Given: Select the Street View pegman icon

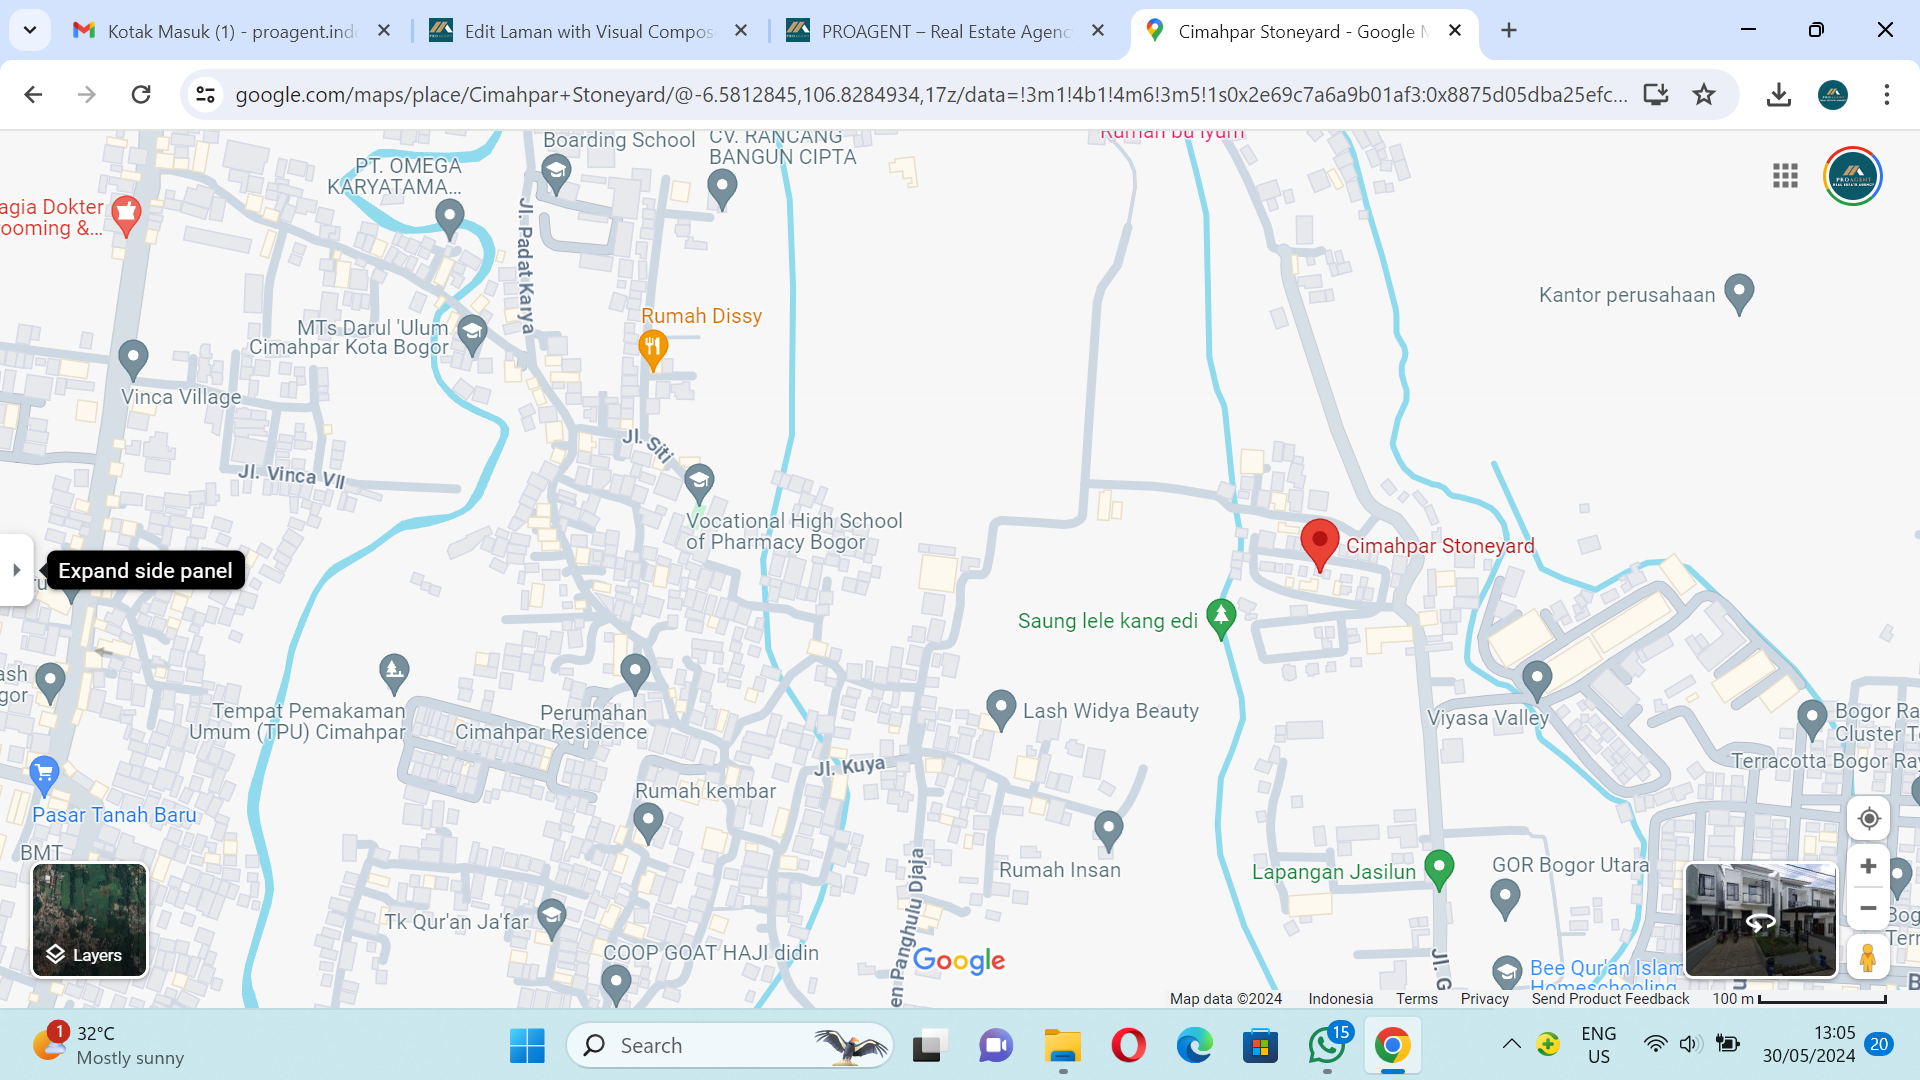Looking at the screenshot, I should [1868, 957].
